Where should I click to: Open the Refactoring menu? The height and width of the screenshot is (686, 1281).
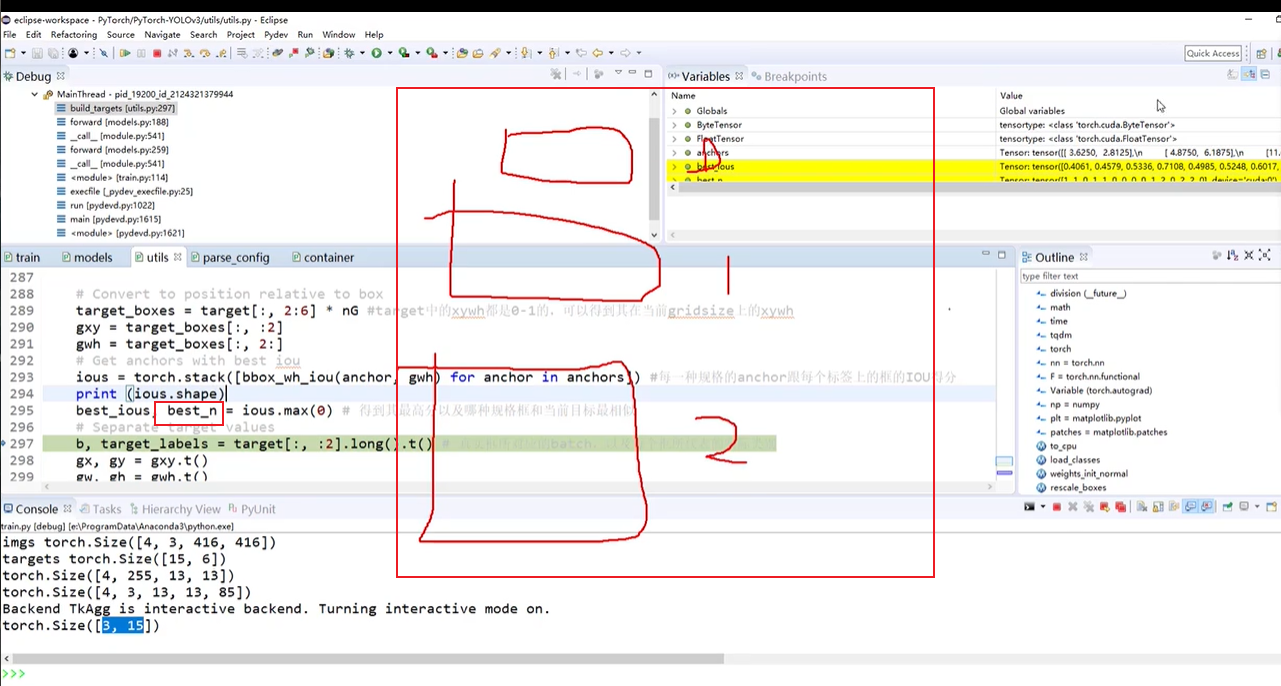coord(74,34)
